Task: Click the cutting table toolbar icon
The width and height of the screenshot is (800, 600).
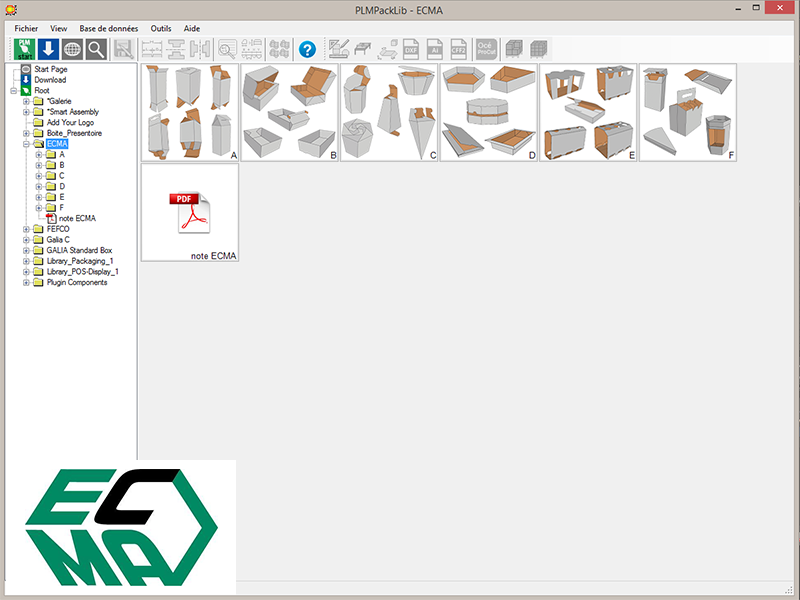Action: [363, 49]
